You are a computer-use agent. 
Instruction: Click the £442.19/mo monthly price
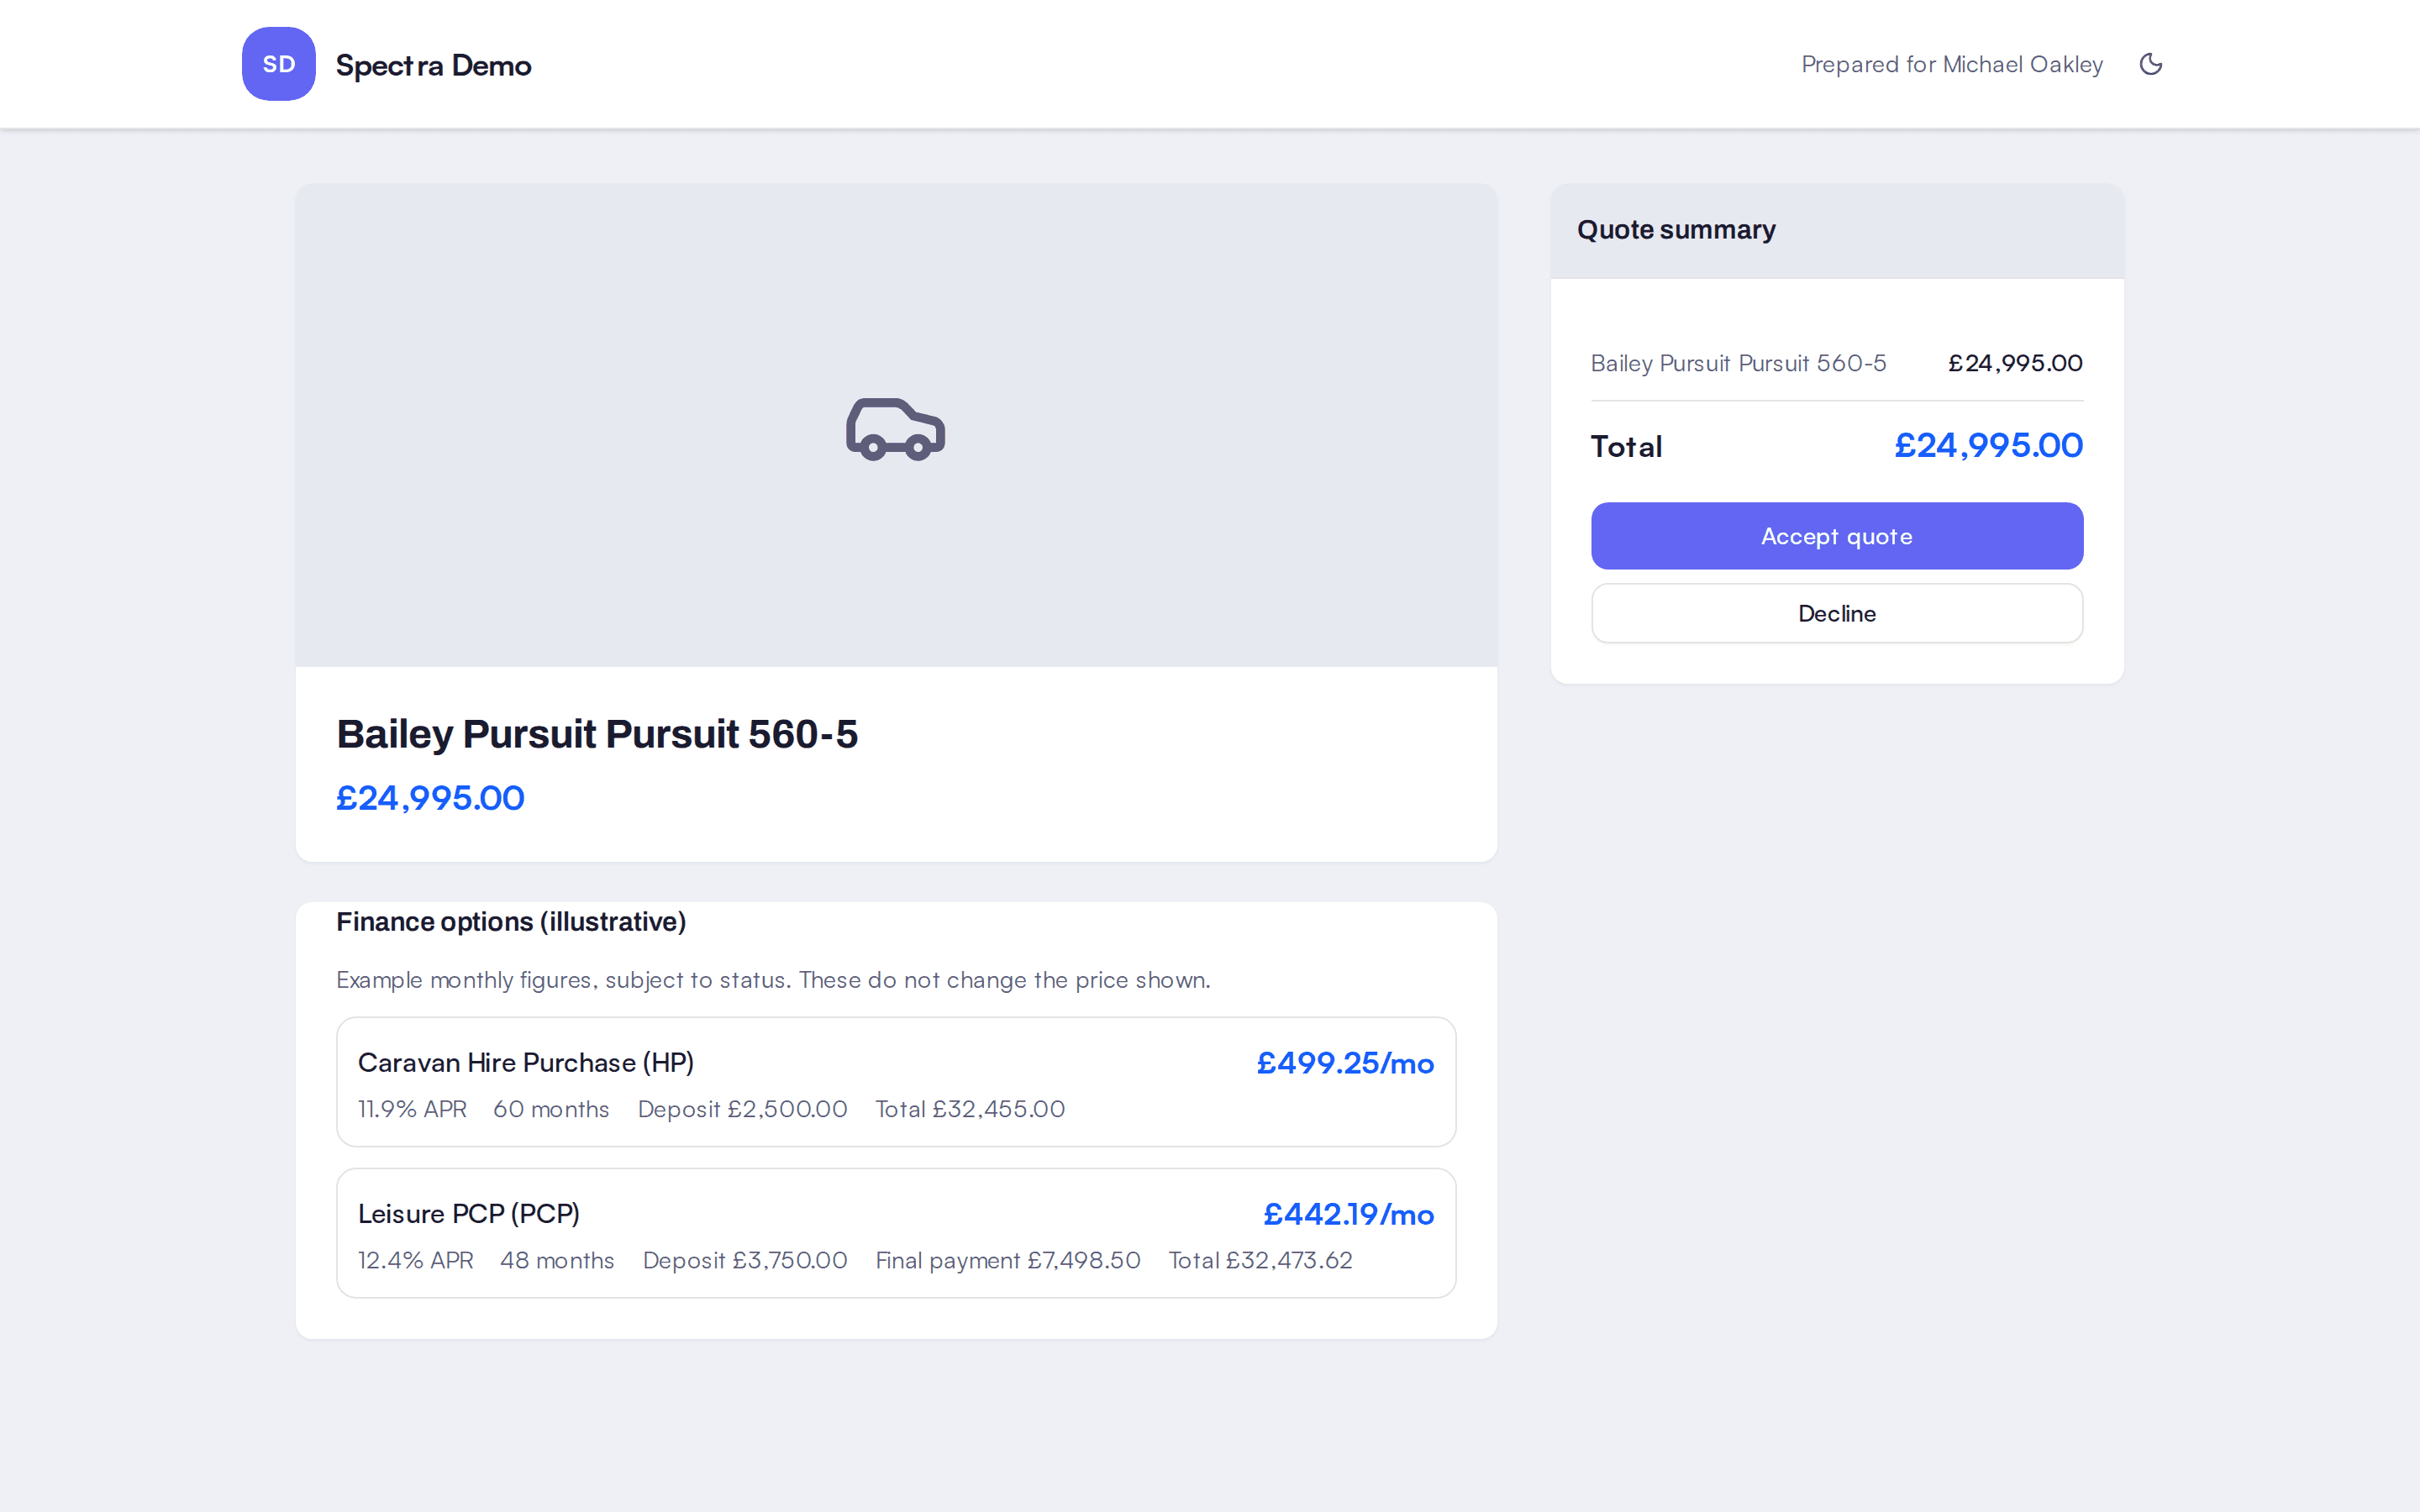coord(1348,1214)
